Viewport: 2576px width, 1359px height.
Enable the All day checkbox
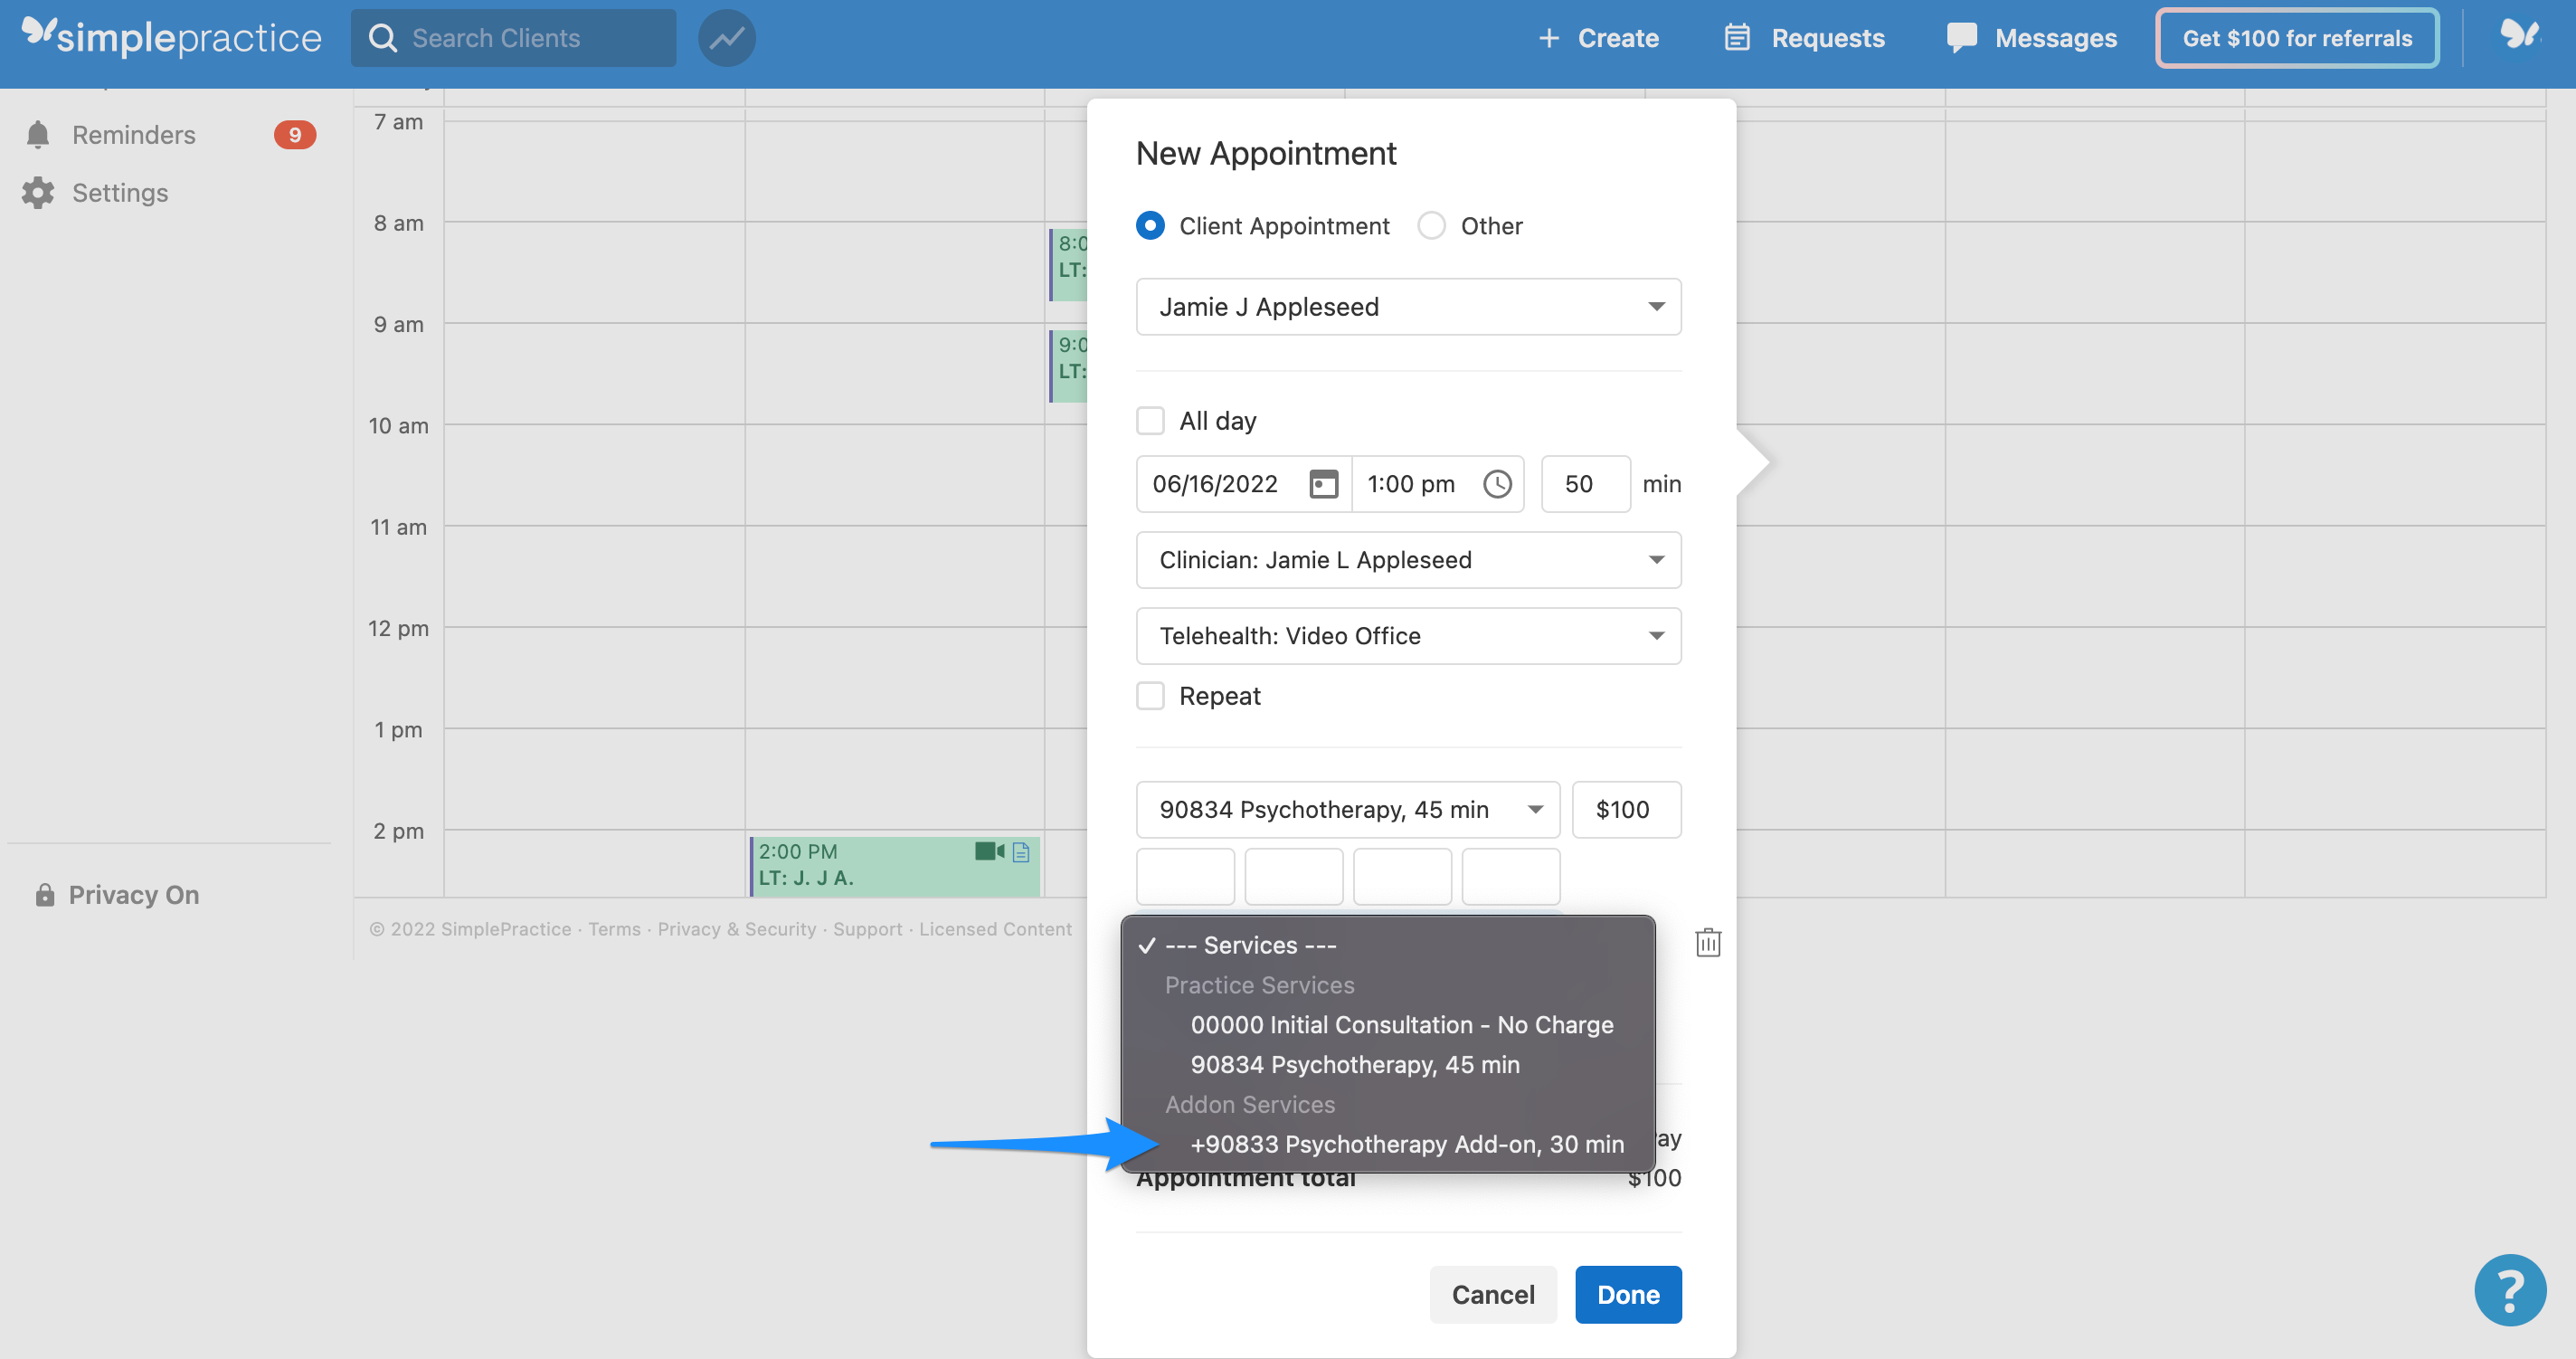coord(1150,420)
